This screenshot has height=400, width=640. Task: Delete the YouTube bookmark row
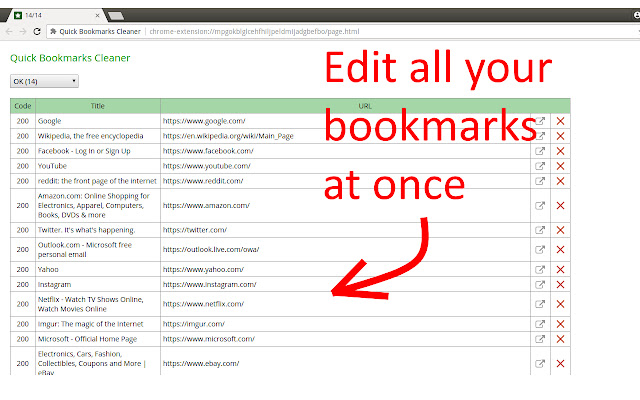[560, 166]
